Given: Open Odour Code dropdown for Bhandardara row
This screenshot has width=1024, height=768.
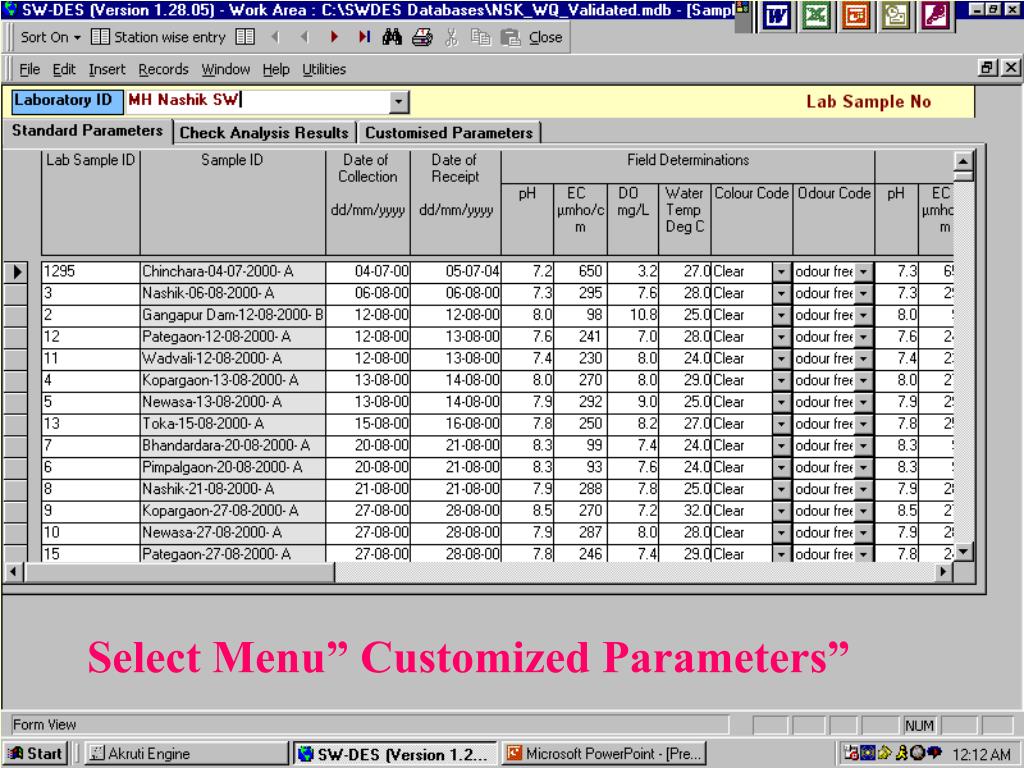Looking at the screenshot, I should click(863, 446).
